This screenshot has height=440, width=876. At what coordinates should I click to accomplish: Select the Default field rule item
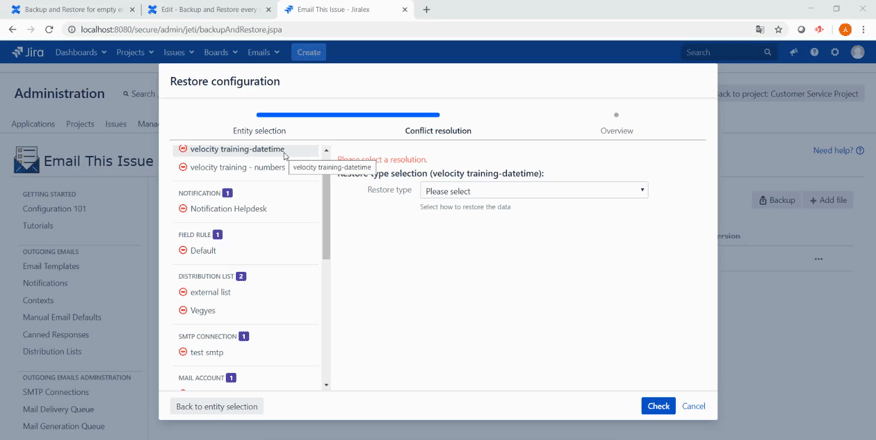(203, 250)
